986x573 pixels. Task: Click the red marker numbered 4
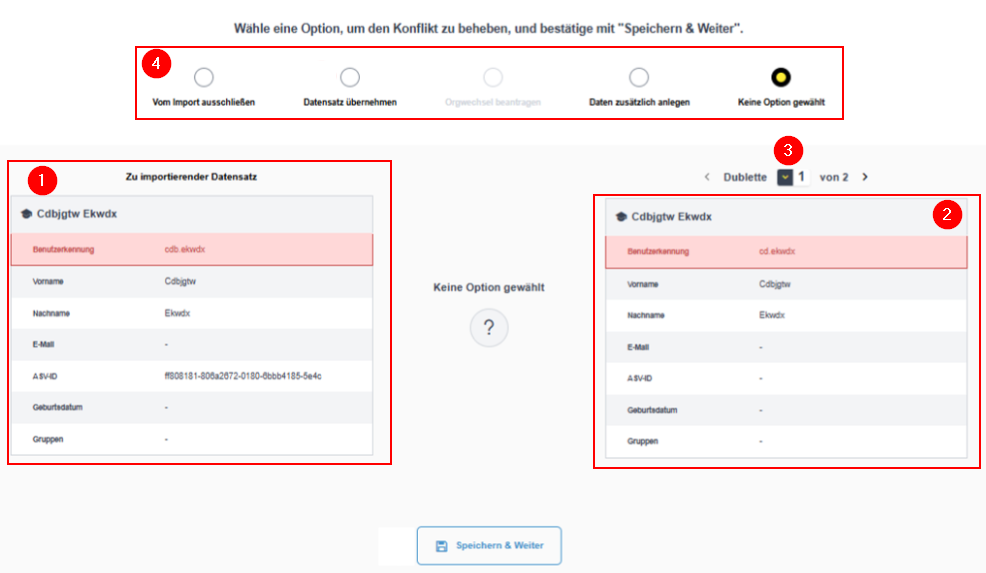[x=156, y=64]
